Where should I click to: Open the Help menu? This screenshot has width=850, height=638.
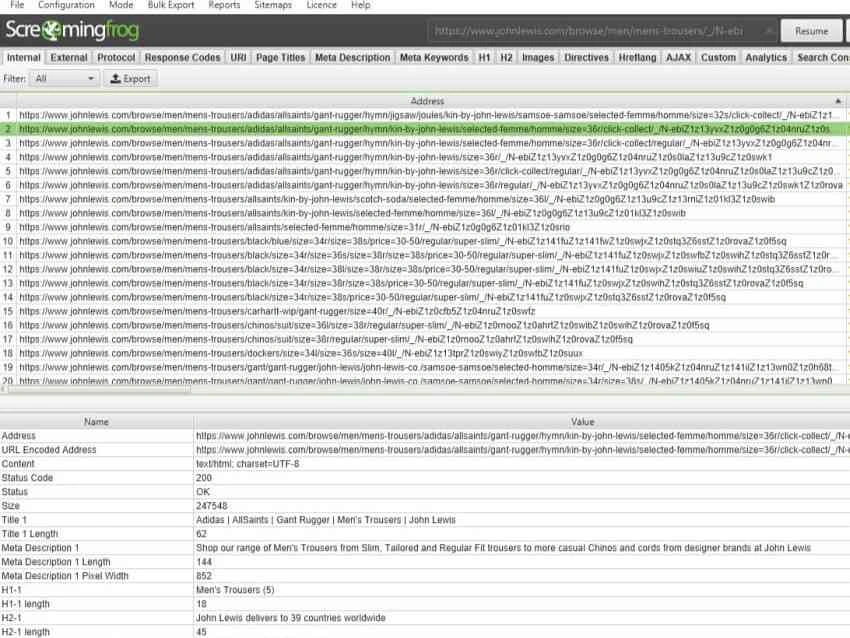tap(360, 5)
